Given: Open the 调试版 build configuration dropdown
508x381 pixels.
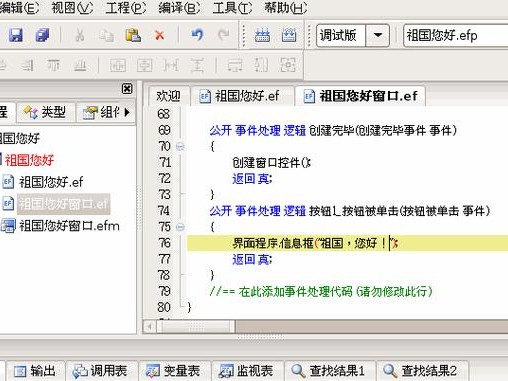Looking at the screenshot, I should [377, 35].
